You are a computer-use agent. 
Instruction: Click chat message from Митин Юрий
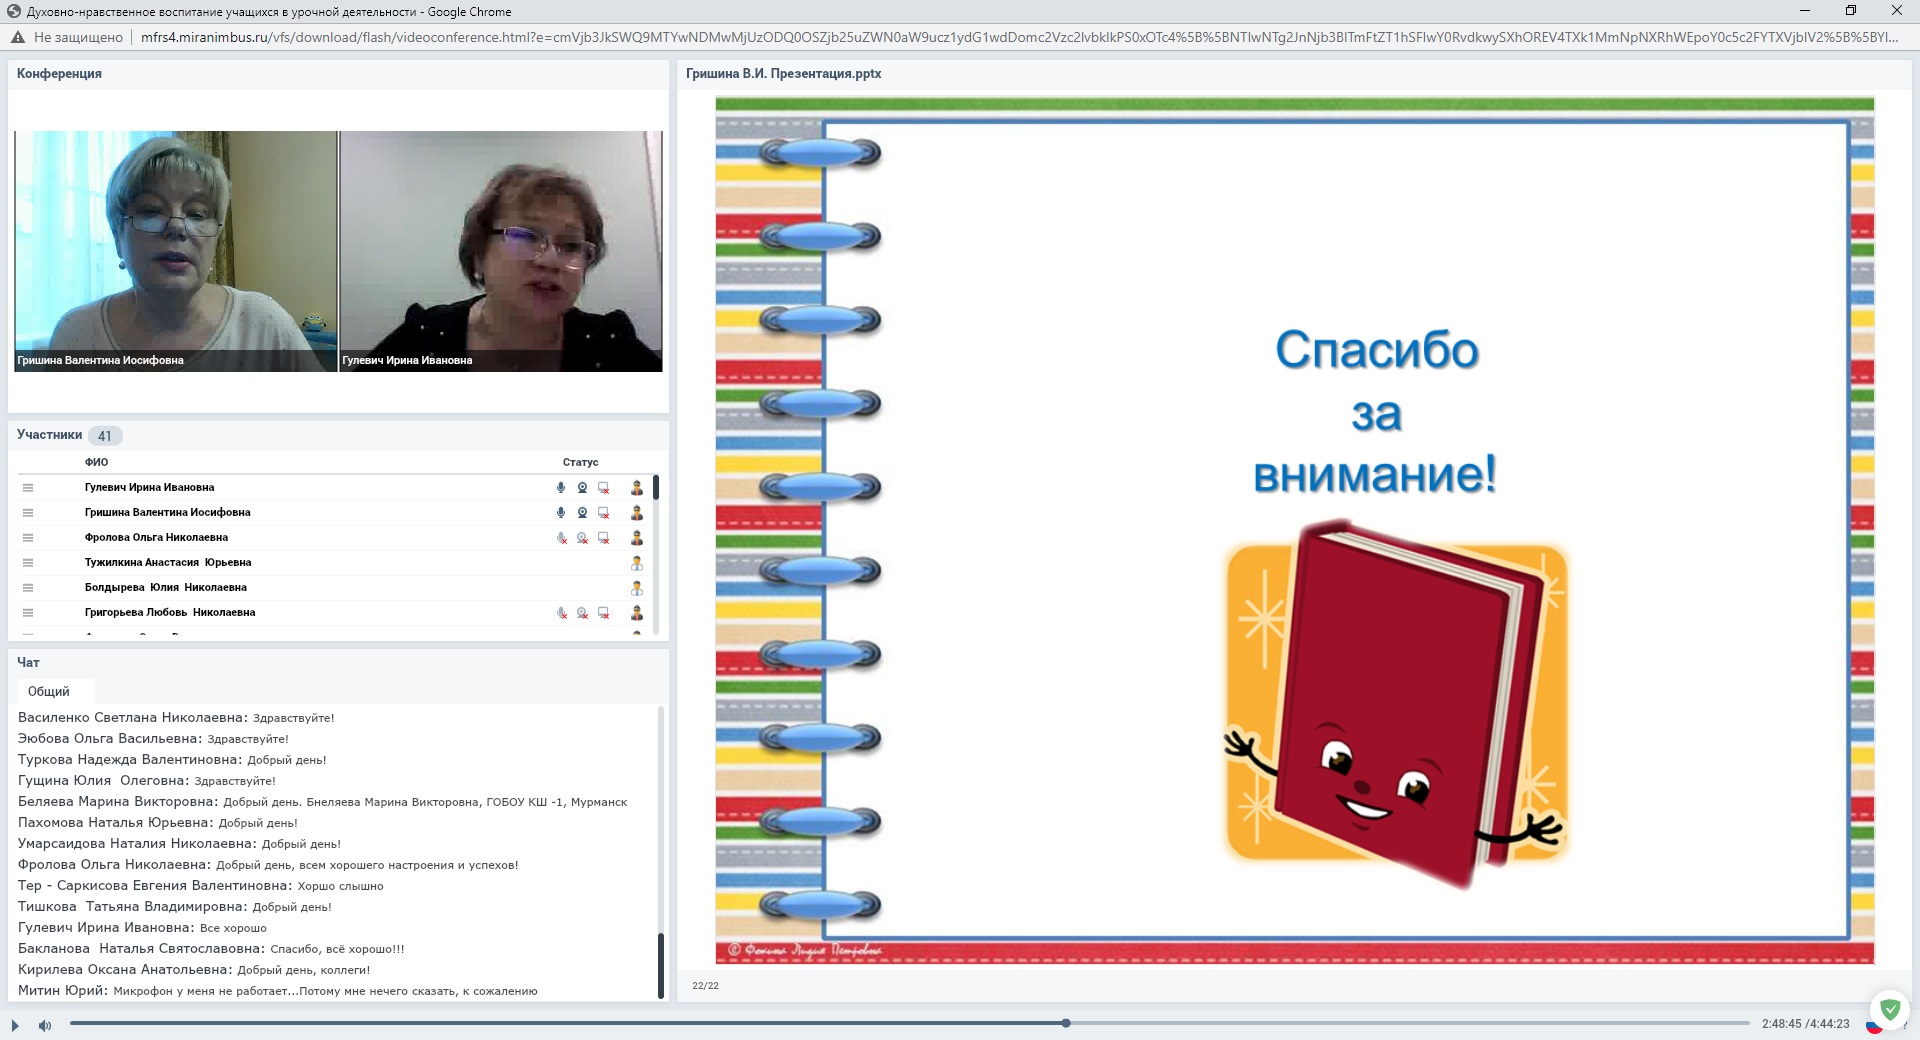click(x=278, y=991)
